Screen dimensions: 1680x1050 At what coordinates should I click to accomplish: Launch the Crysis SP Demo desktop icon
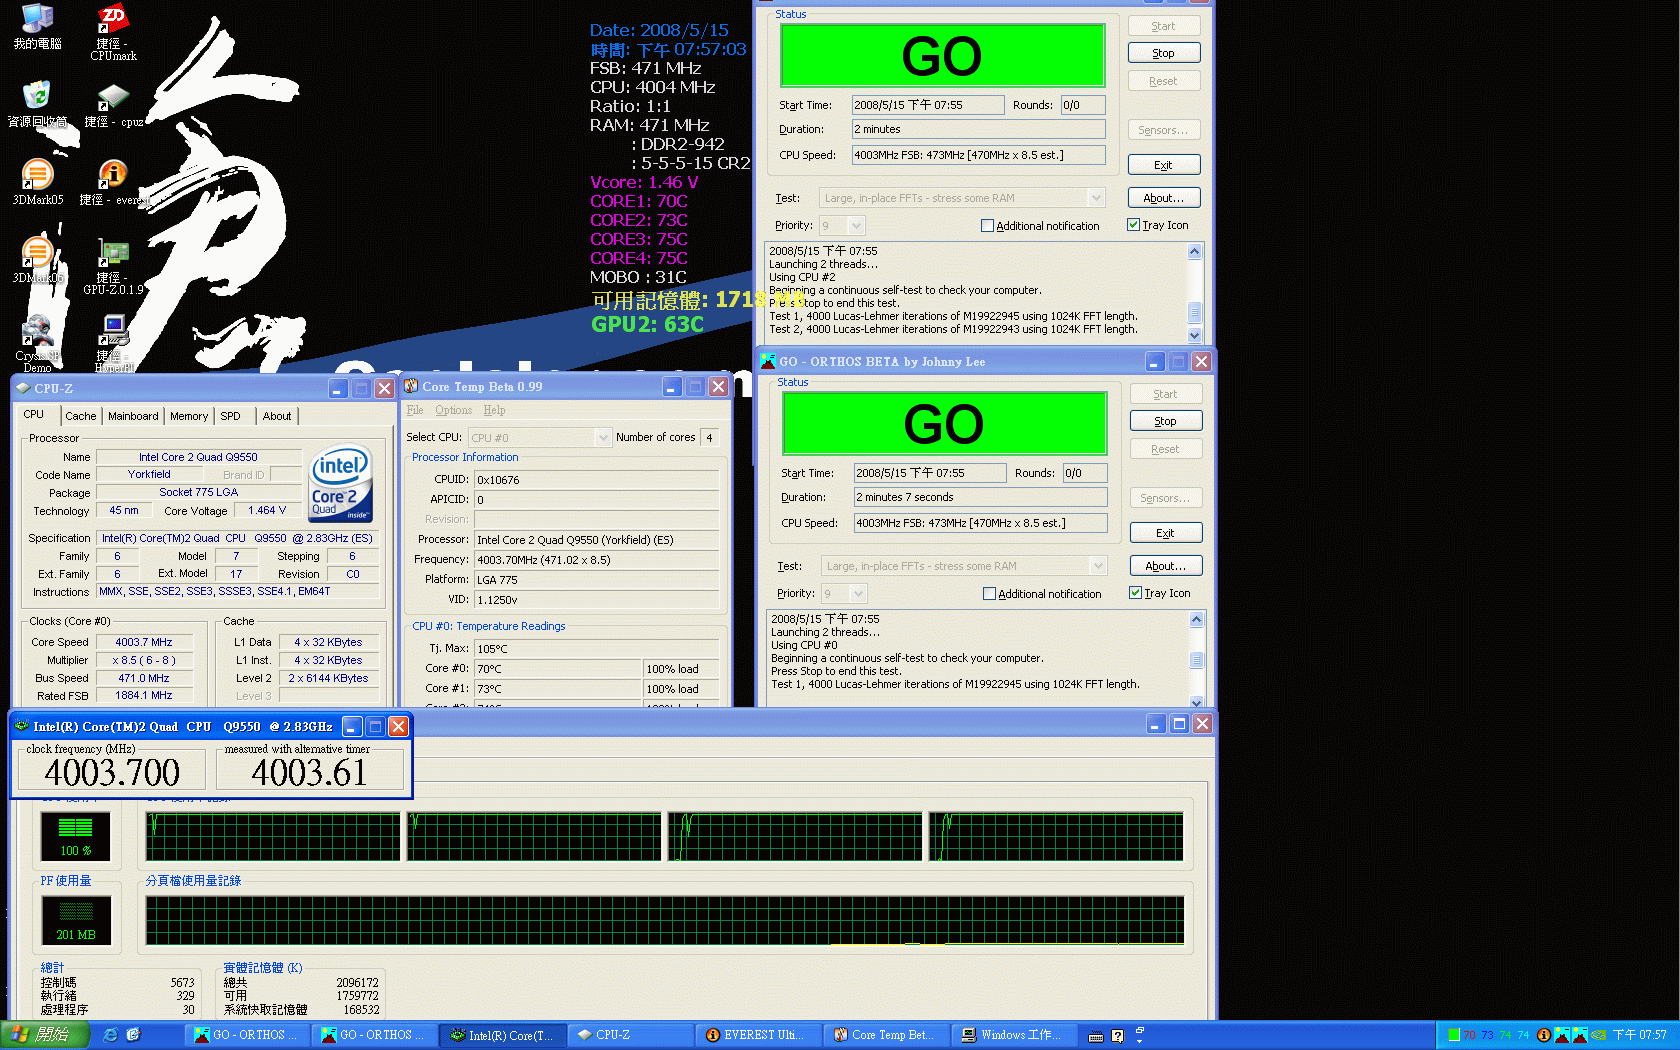tap(37, 343)
